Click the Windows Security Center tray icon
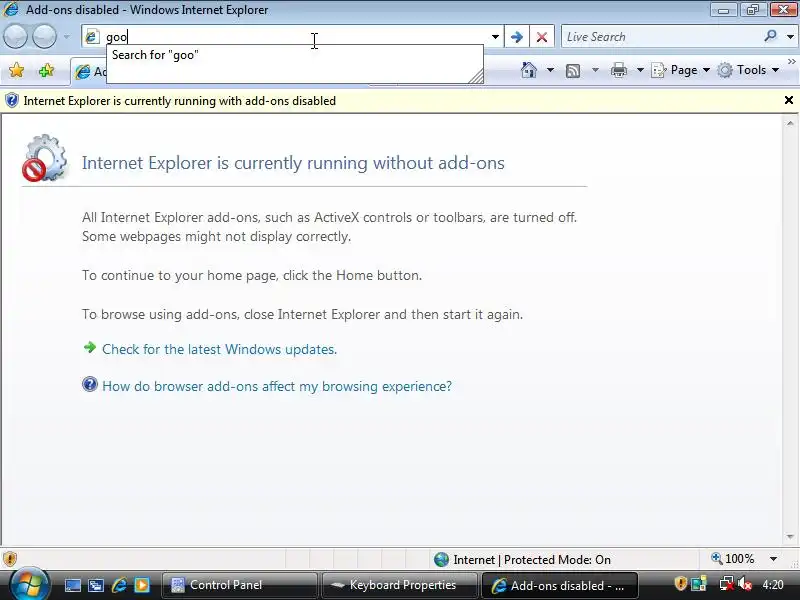800x600 pixels. [x=680, y=583]
